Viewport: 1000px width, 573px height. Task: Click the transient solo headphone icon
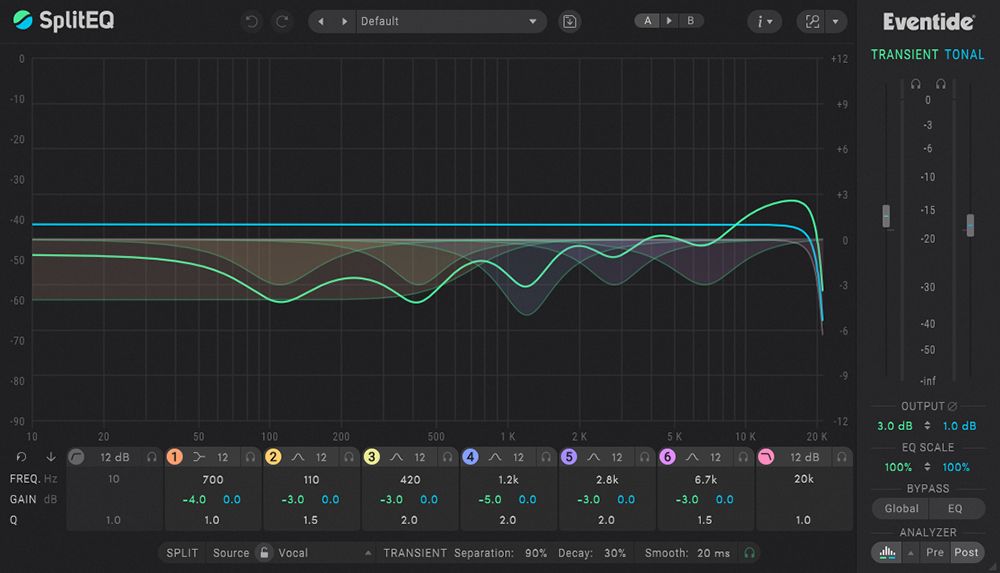point(749,553)
